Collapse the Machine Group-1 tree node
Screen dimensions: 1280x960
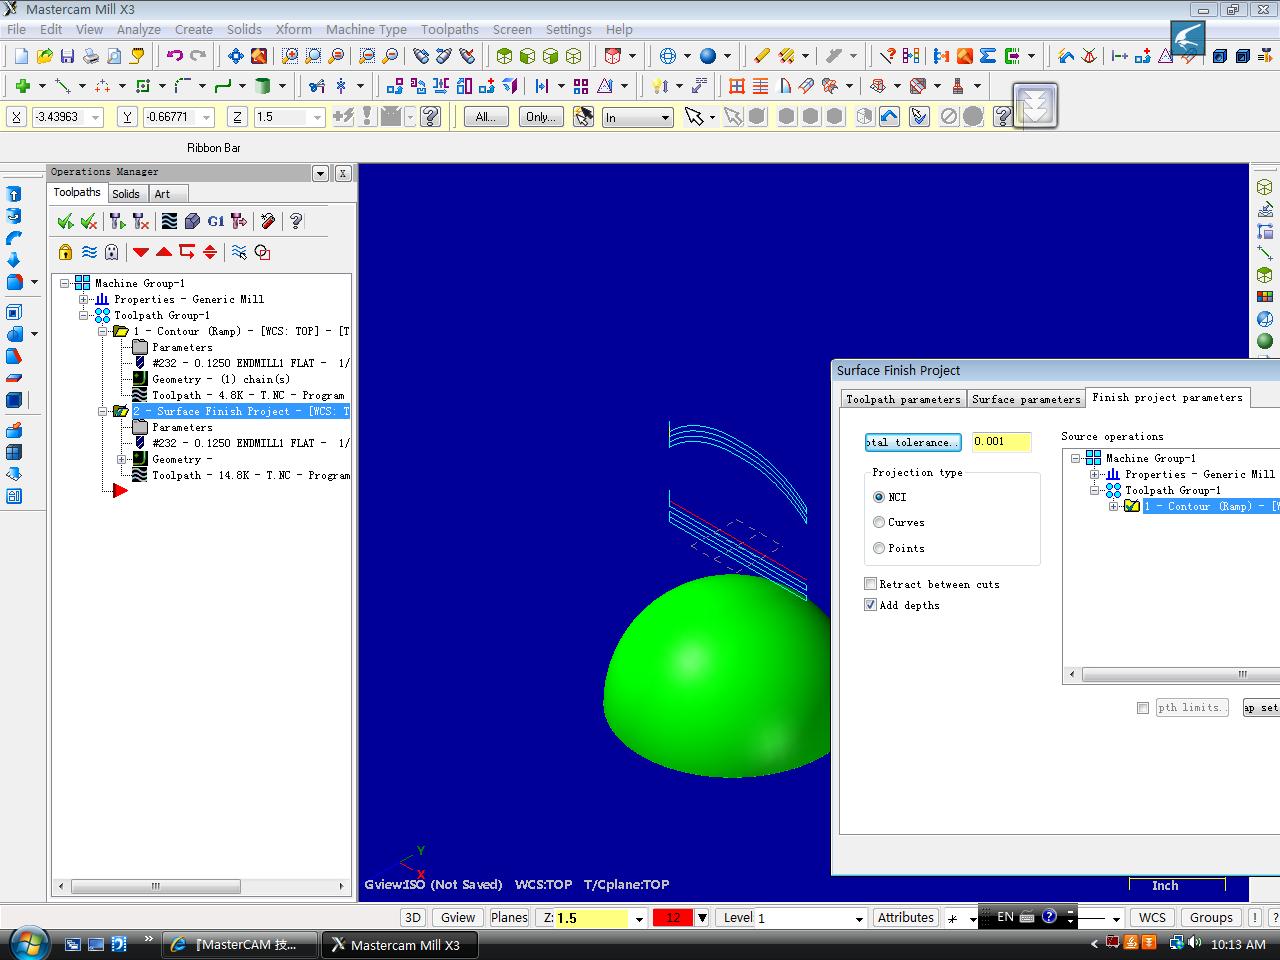pos(65,283)
